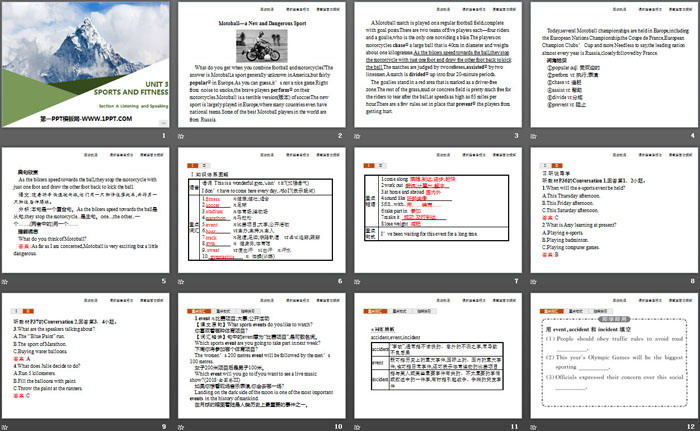The image size is (700, 431).
Task: Click the slide number label '5'
Action: click(x=164, y=281)
